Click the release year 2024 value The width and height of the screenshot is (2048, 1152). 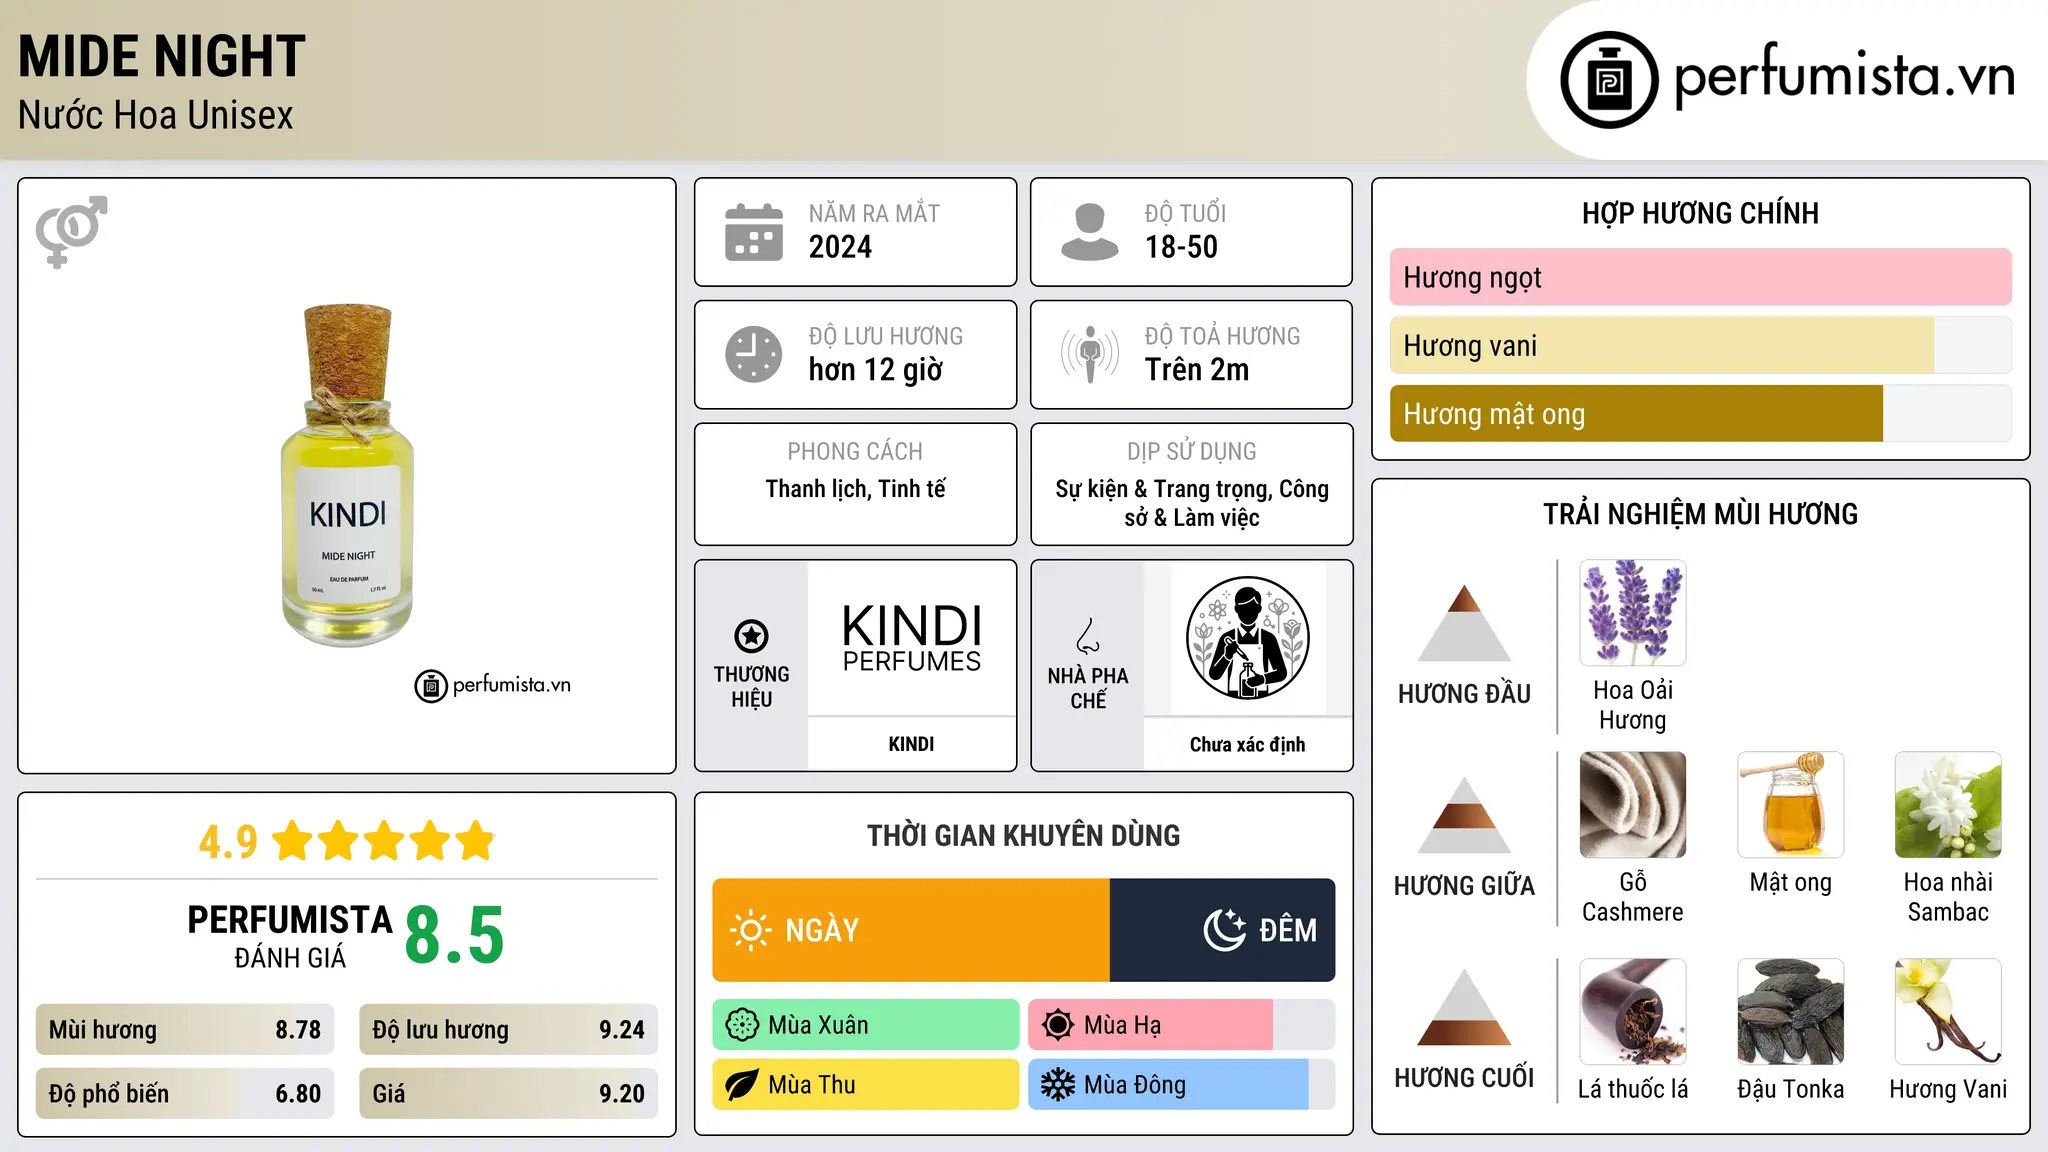click(x=840, y=247)
